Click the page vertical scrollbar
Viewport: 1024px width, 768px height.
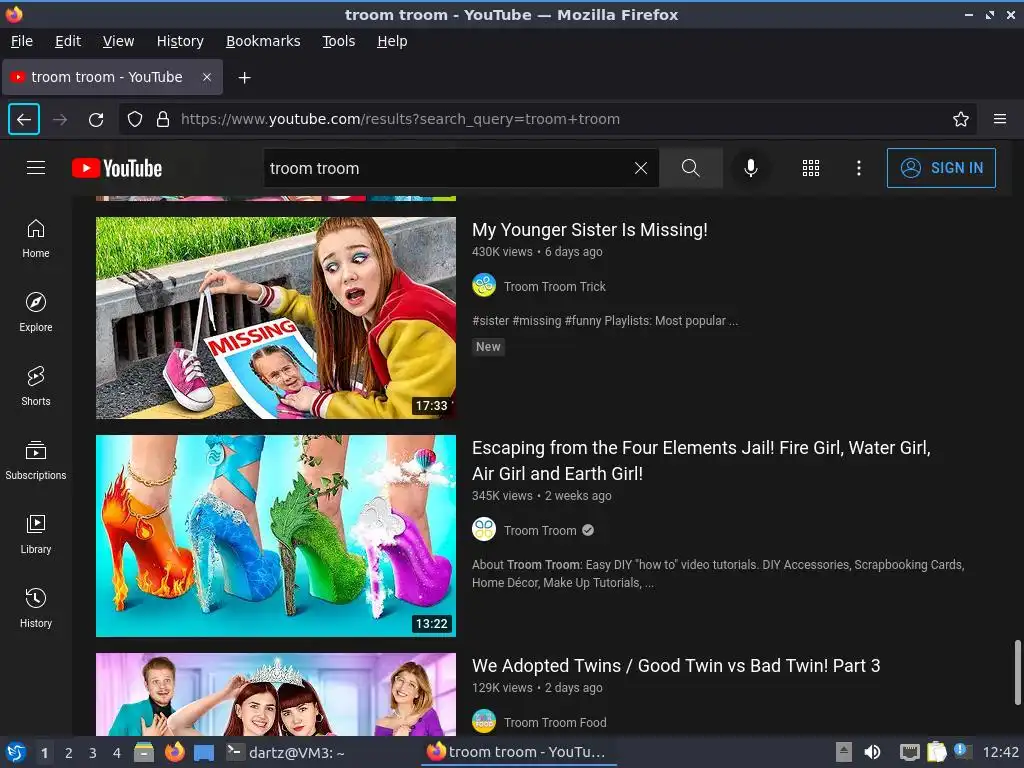1017,673
